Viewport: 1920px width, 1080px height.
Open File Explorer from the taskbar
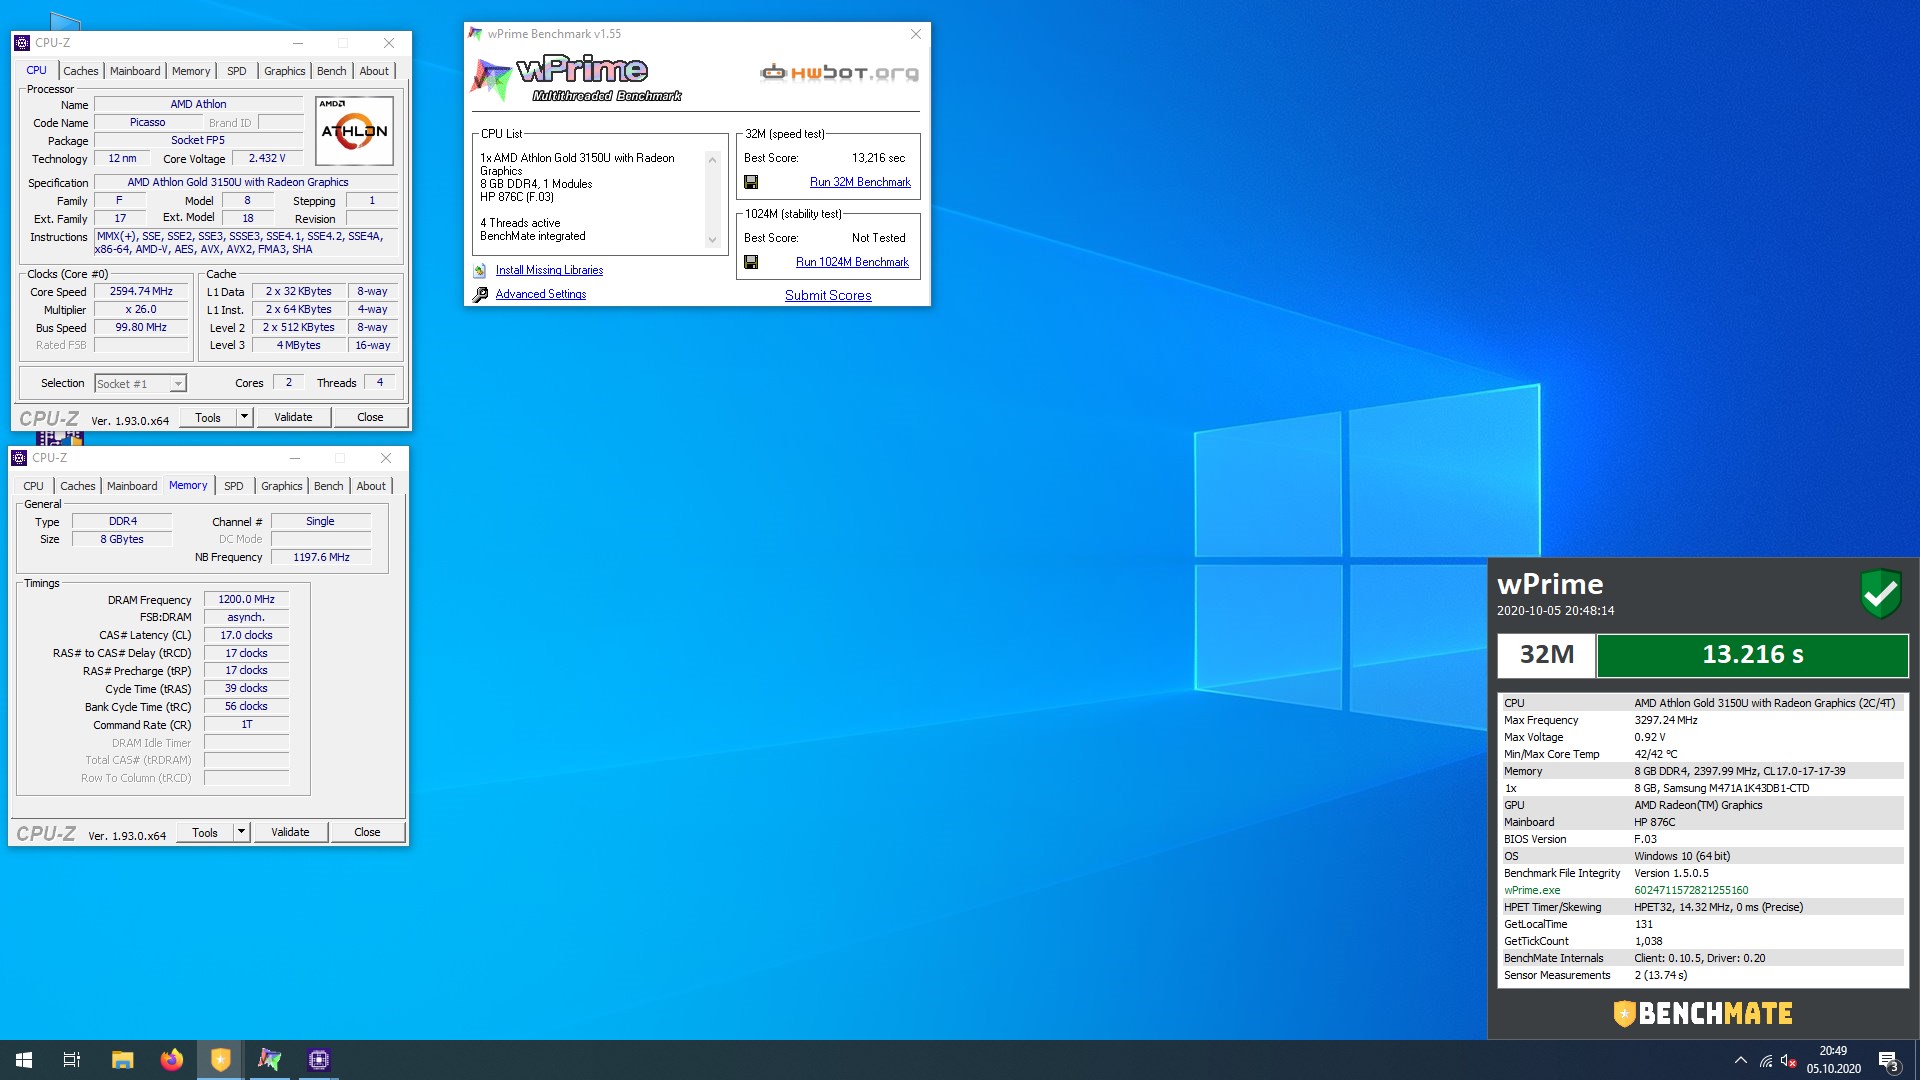click(x=122, y=1060)
